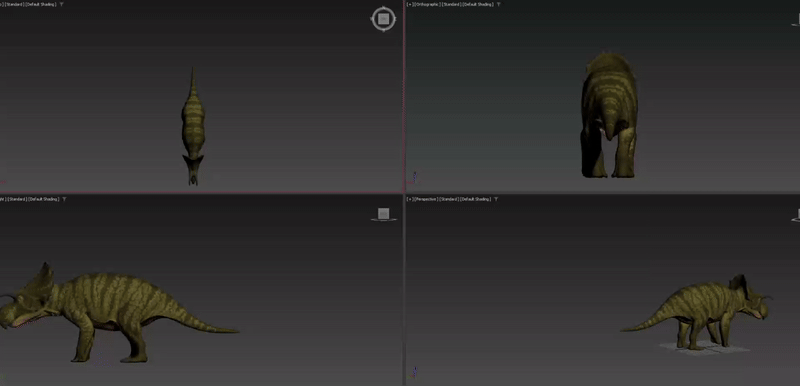
Task: Open the Orthographic view label menu
Action: pyautogui.click(x=427, y=4)
